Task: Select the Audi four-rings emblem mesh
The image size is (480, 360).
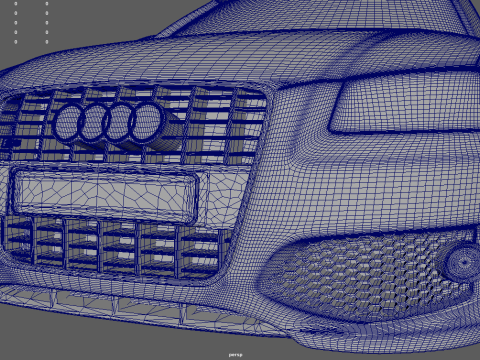Action: 109,123
